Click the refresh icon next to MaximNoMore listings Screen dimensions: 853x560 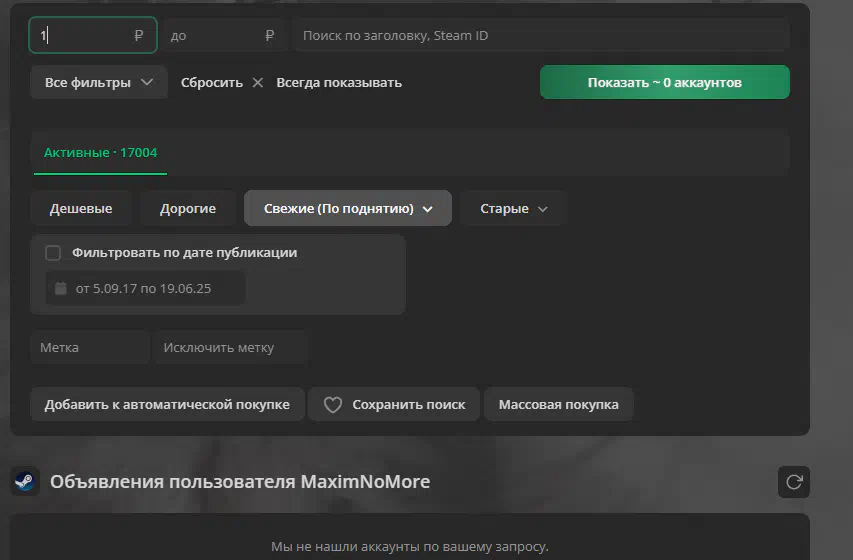pyautogui.click(x=794, y=482)
